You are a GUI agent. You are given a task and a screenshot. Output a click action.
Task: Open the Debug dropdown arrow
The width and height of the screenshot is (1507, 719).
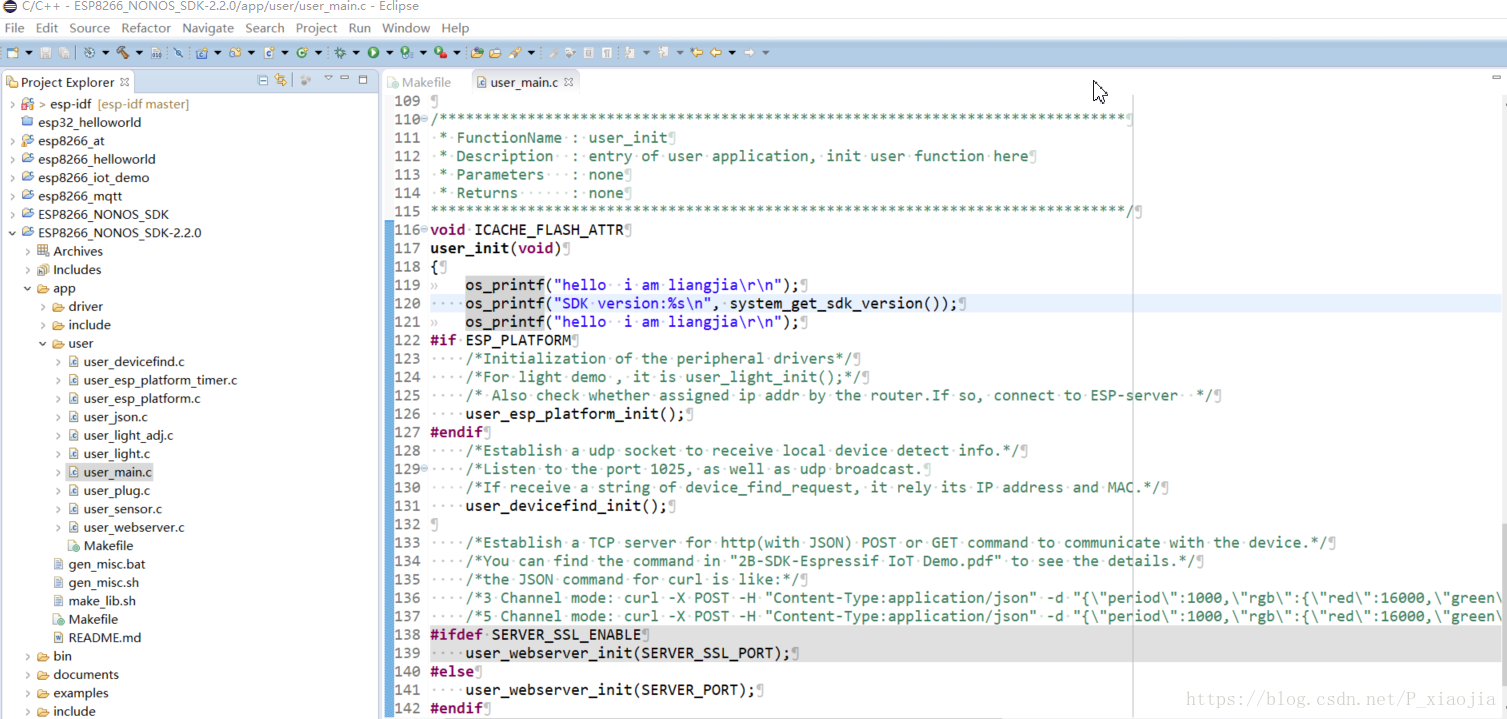pyautogui.click(x=356, y=52)
